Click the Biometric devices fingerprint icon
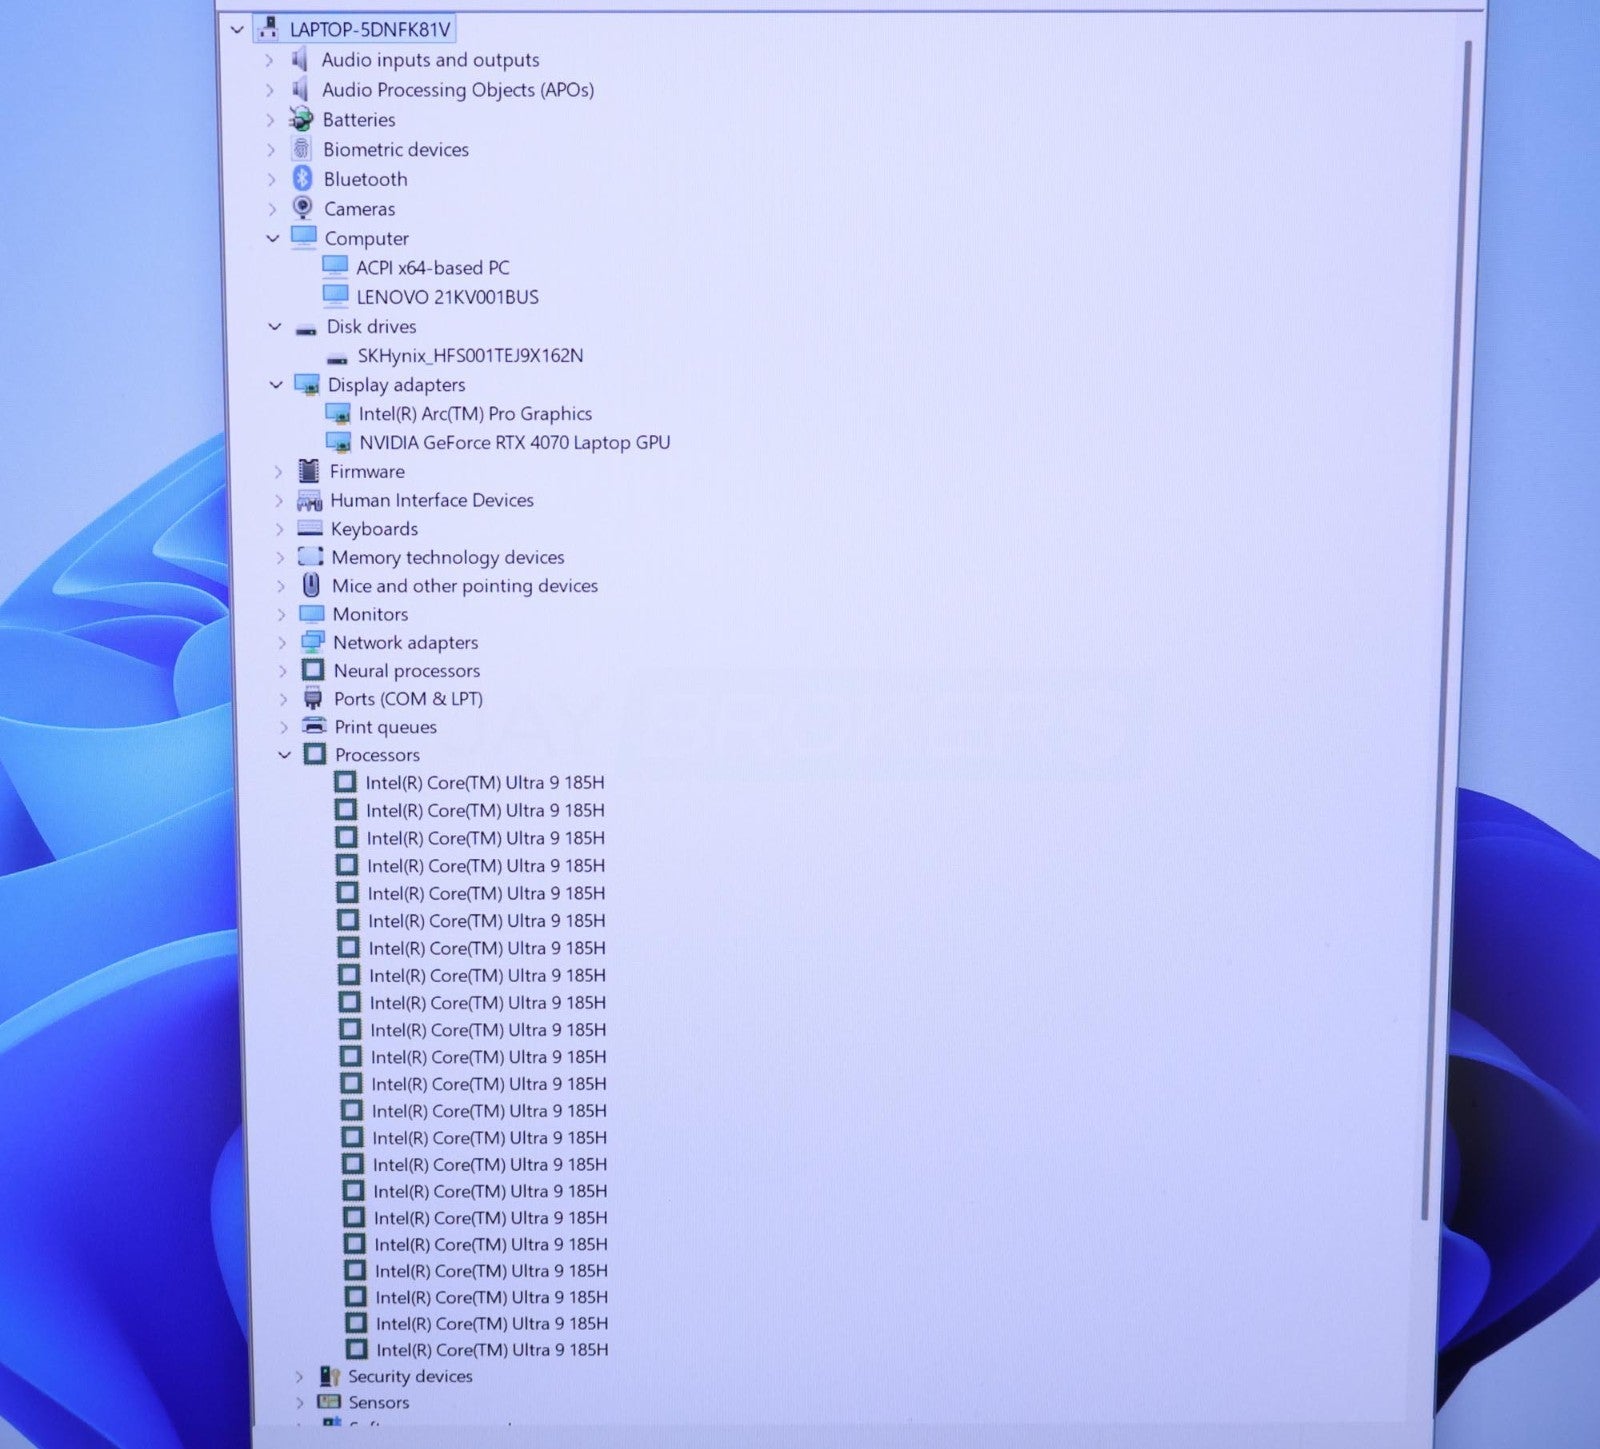Viewport: 1600px width, 1449px height. pos(301,149)
